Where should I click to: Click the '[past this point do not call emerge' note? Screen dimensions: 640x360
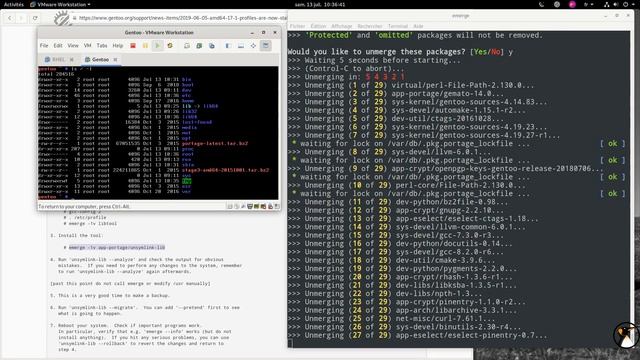click(131, 283)
